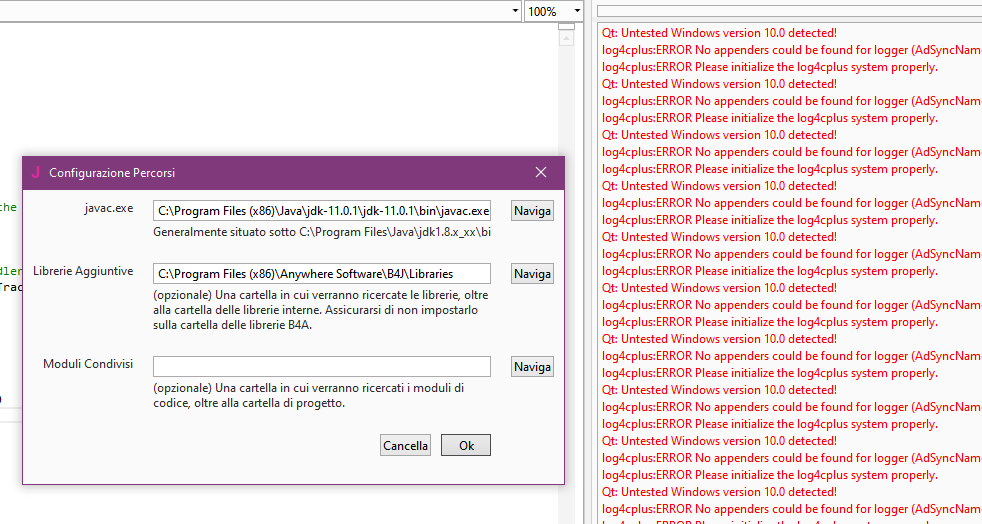Click the Cancella button
982x524 pixels.
(x=405, y=445)
